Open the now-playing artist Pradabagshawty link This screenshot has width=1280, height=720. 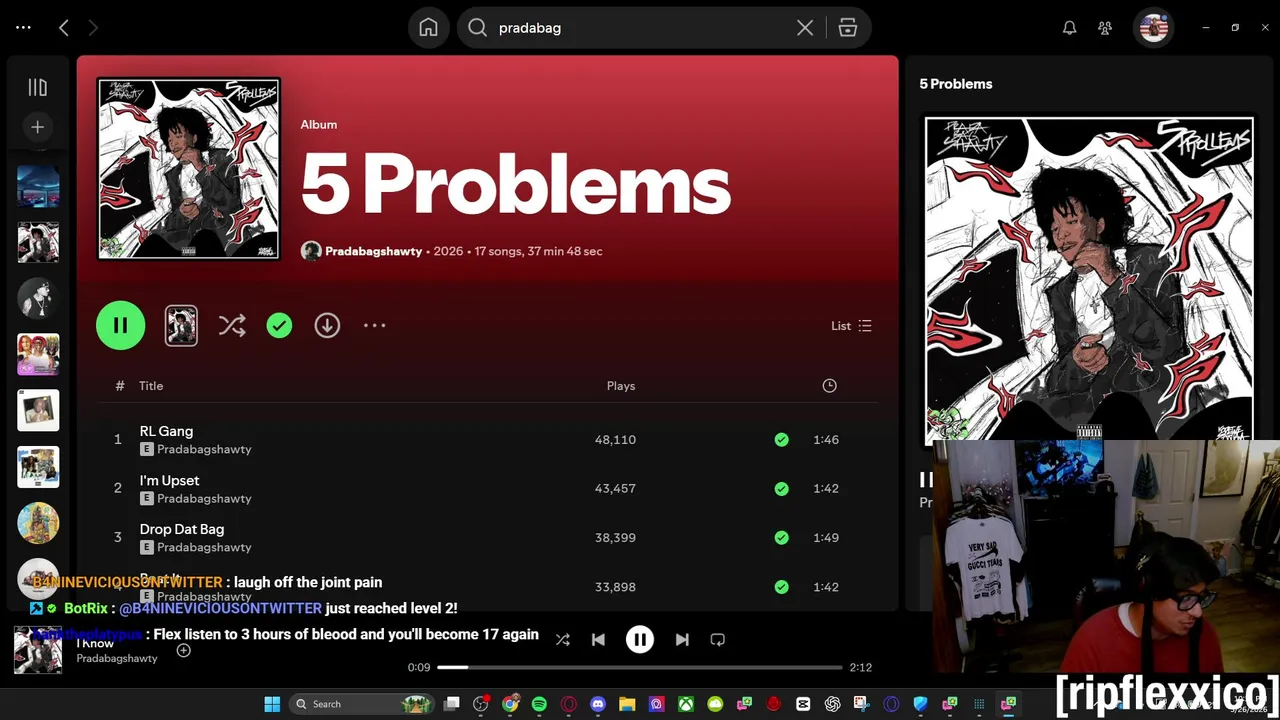[117, 658]
